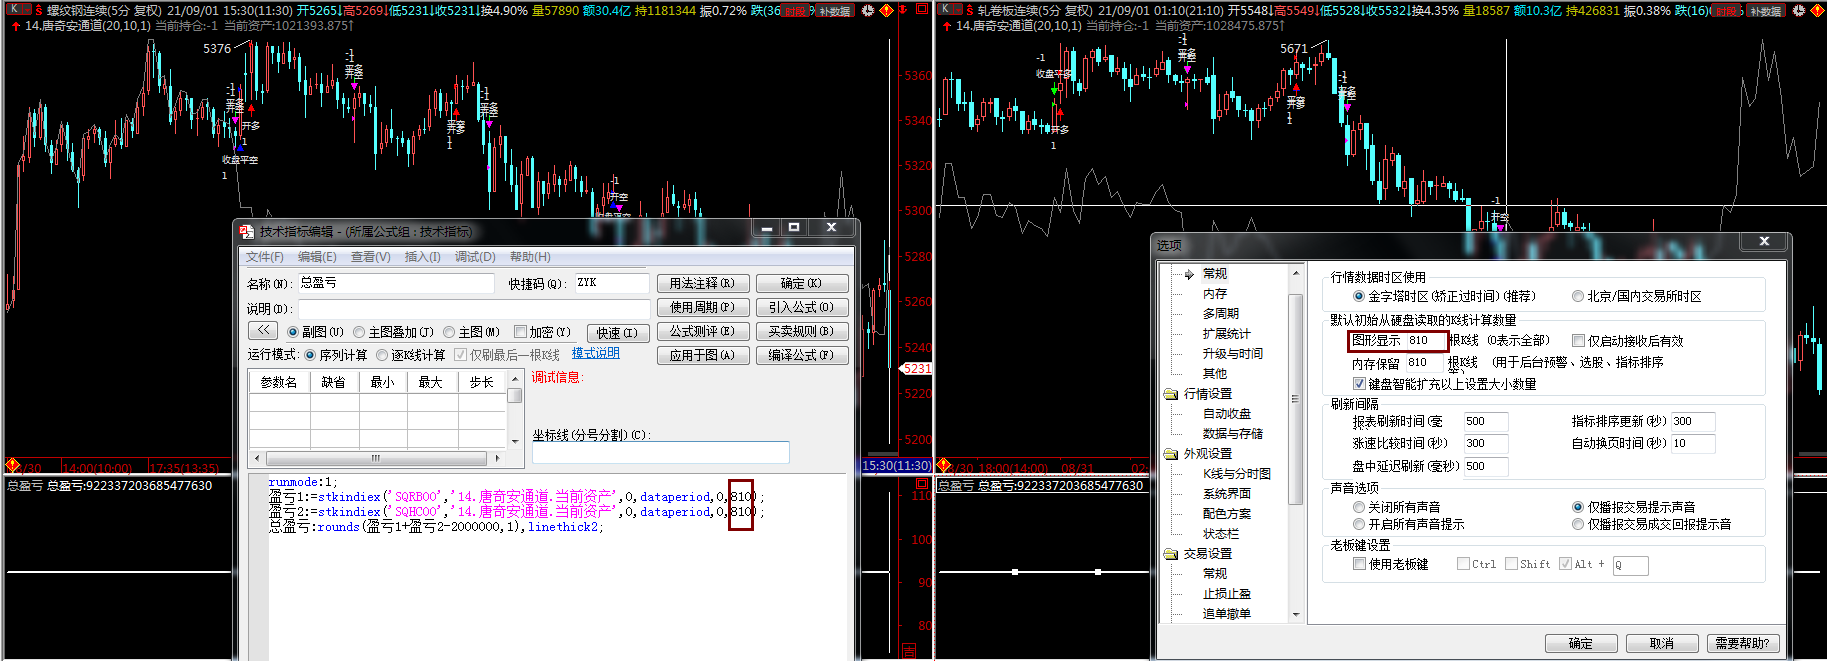1827x661 pixels.
Task: Click the K icon in left chart header
Action: (14, 9)
